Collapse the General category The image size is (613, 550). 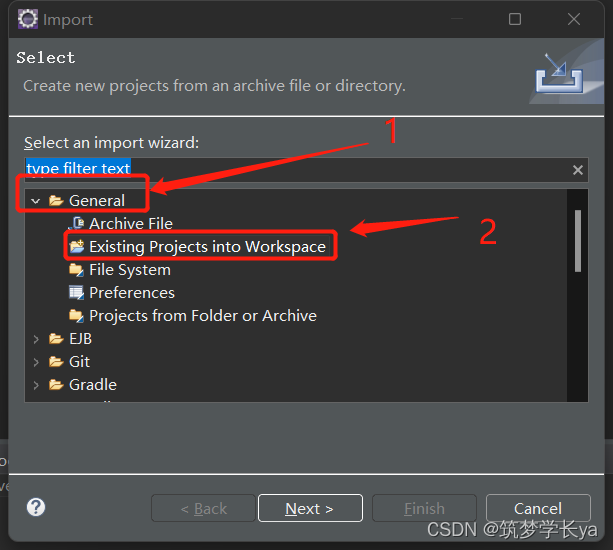pos(36,201)
